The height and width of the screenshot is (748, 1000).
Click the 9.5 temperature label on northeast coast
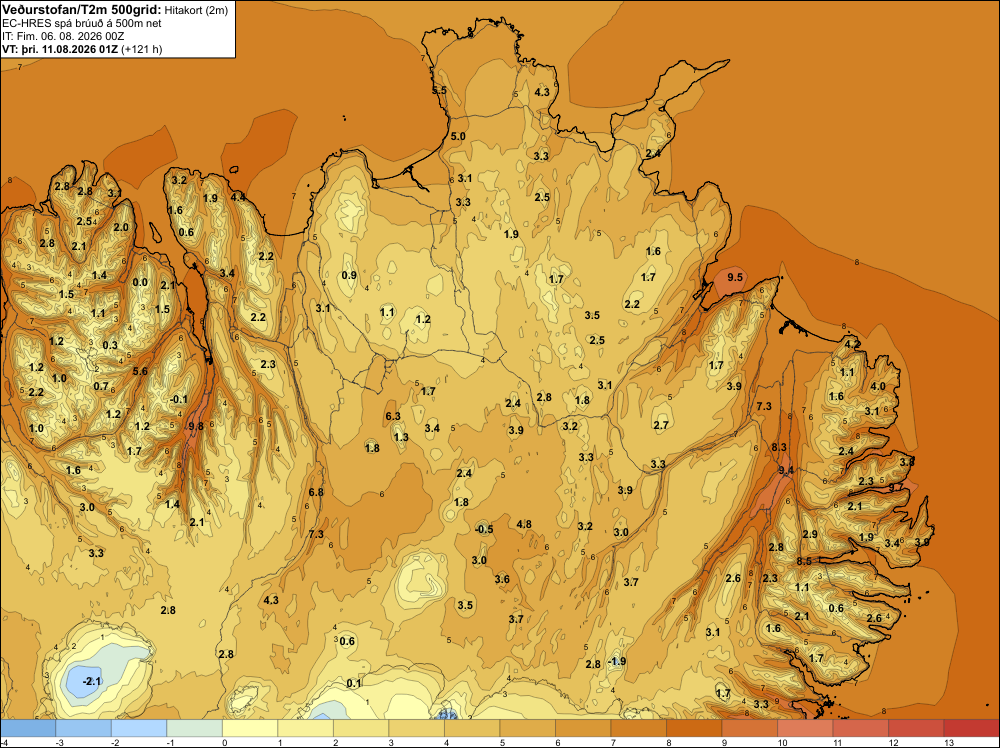click(x=735, y=277)
